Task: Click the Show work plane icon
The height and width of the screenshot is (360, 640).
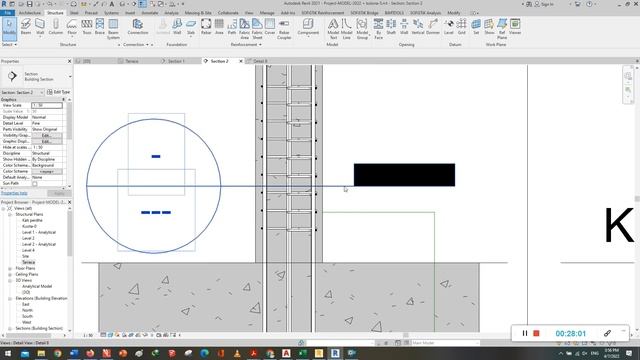Action: (489, 27)
